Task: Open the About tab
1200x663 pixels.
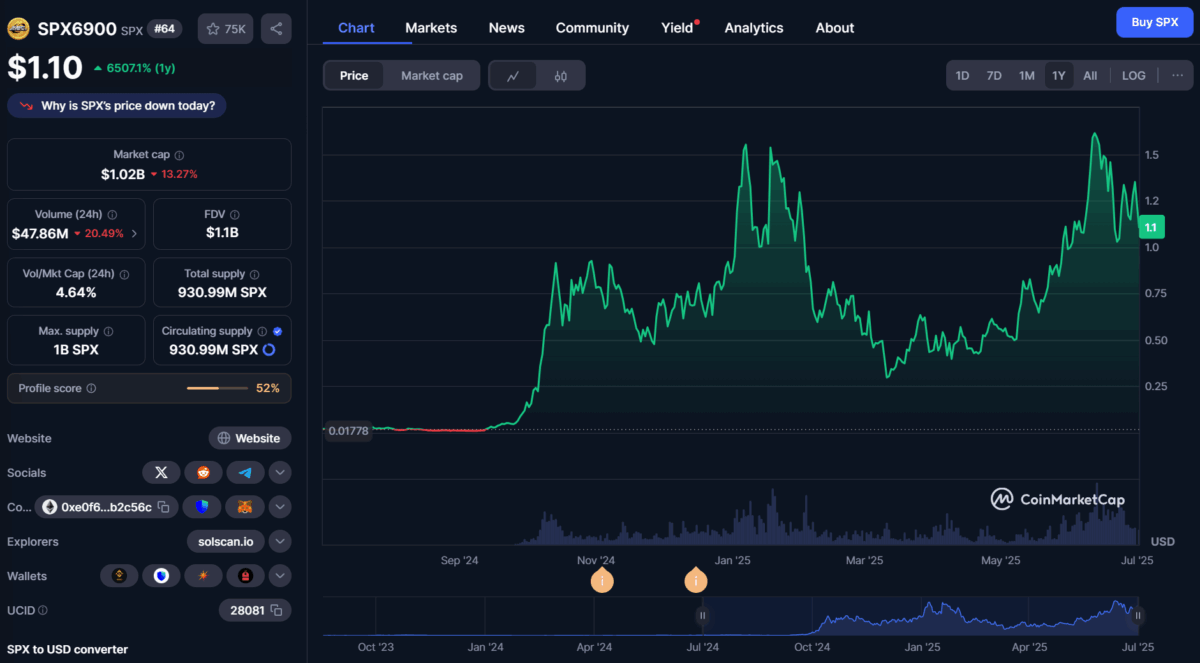Action: pos(835,28)
